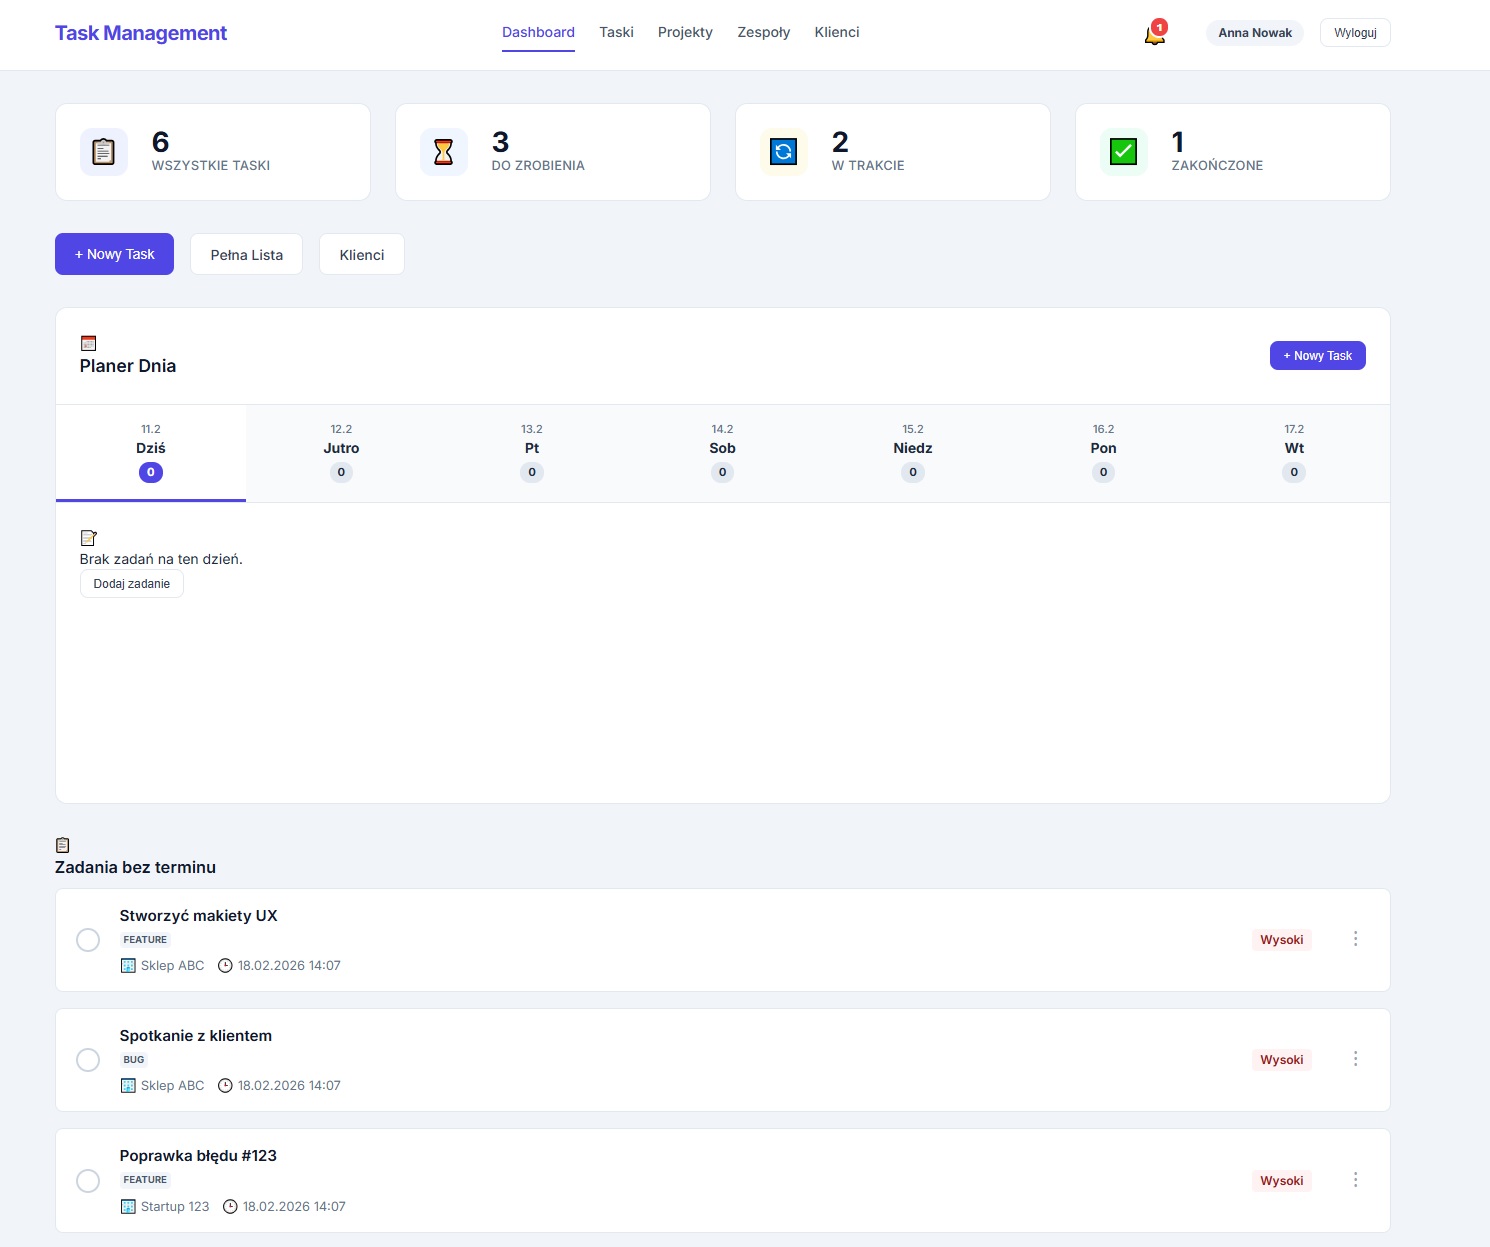This screenshot has width=1490, height=1247.
Task: Mark Stworzyć makiety UX as complete
Action: point(88,940)
